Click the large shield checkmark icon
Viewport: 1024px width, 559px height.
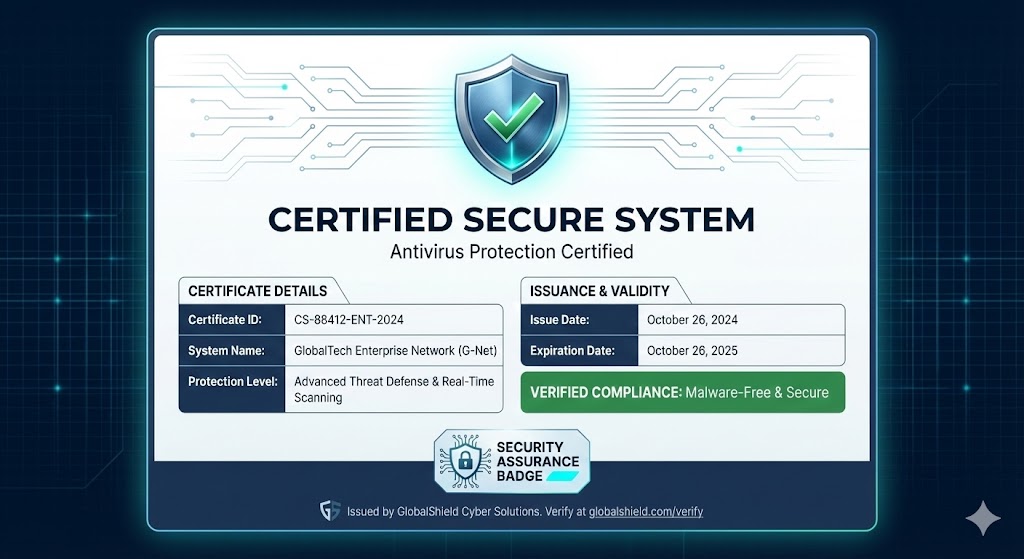(511, 118)
